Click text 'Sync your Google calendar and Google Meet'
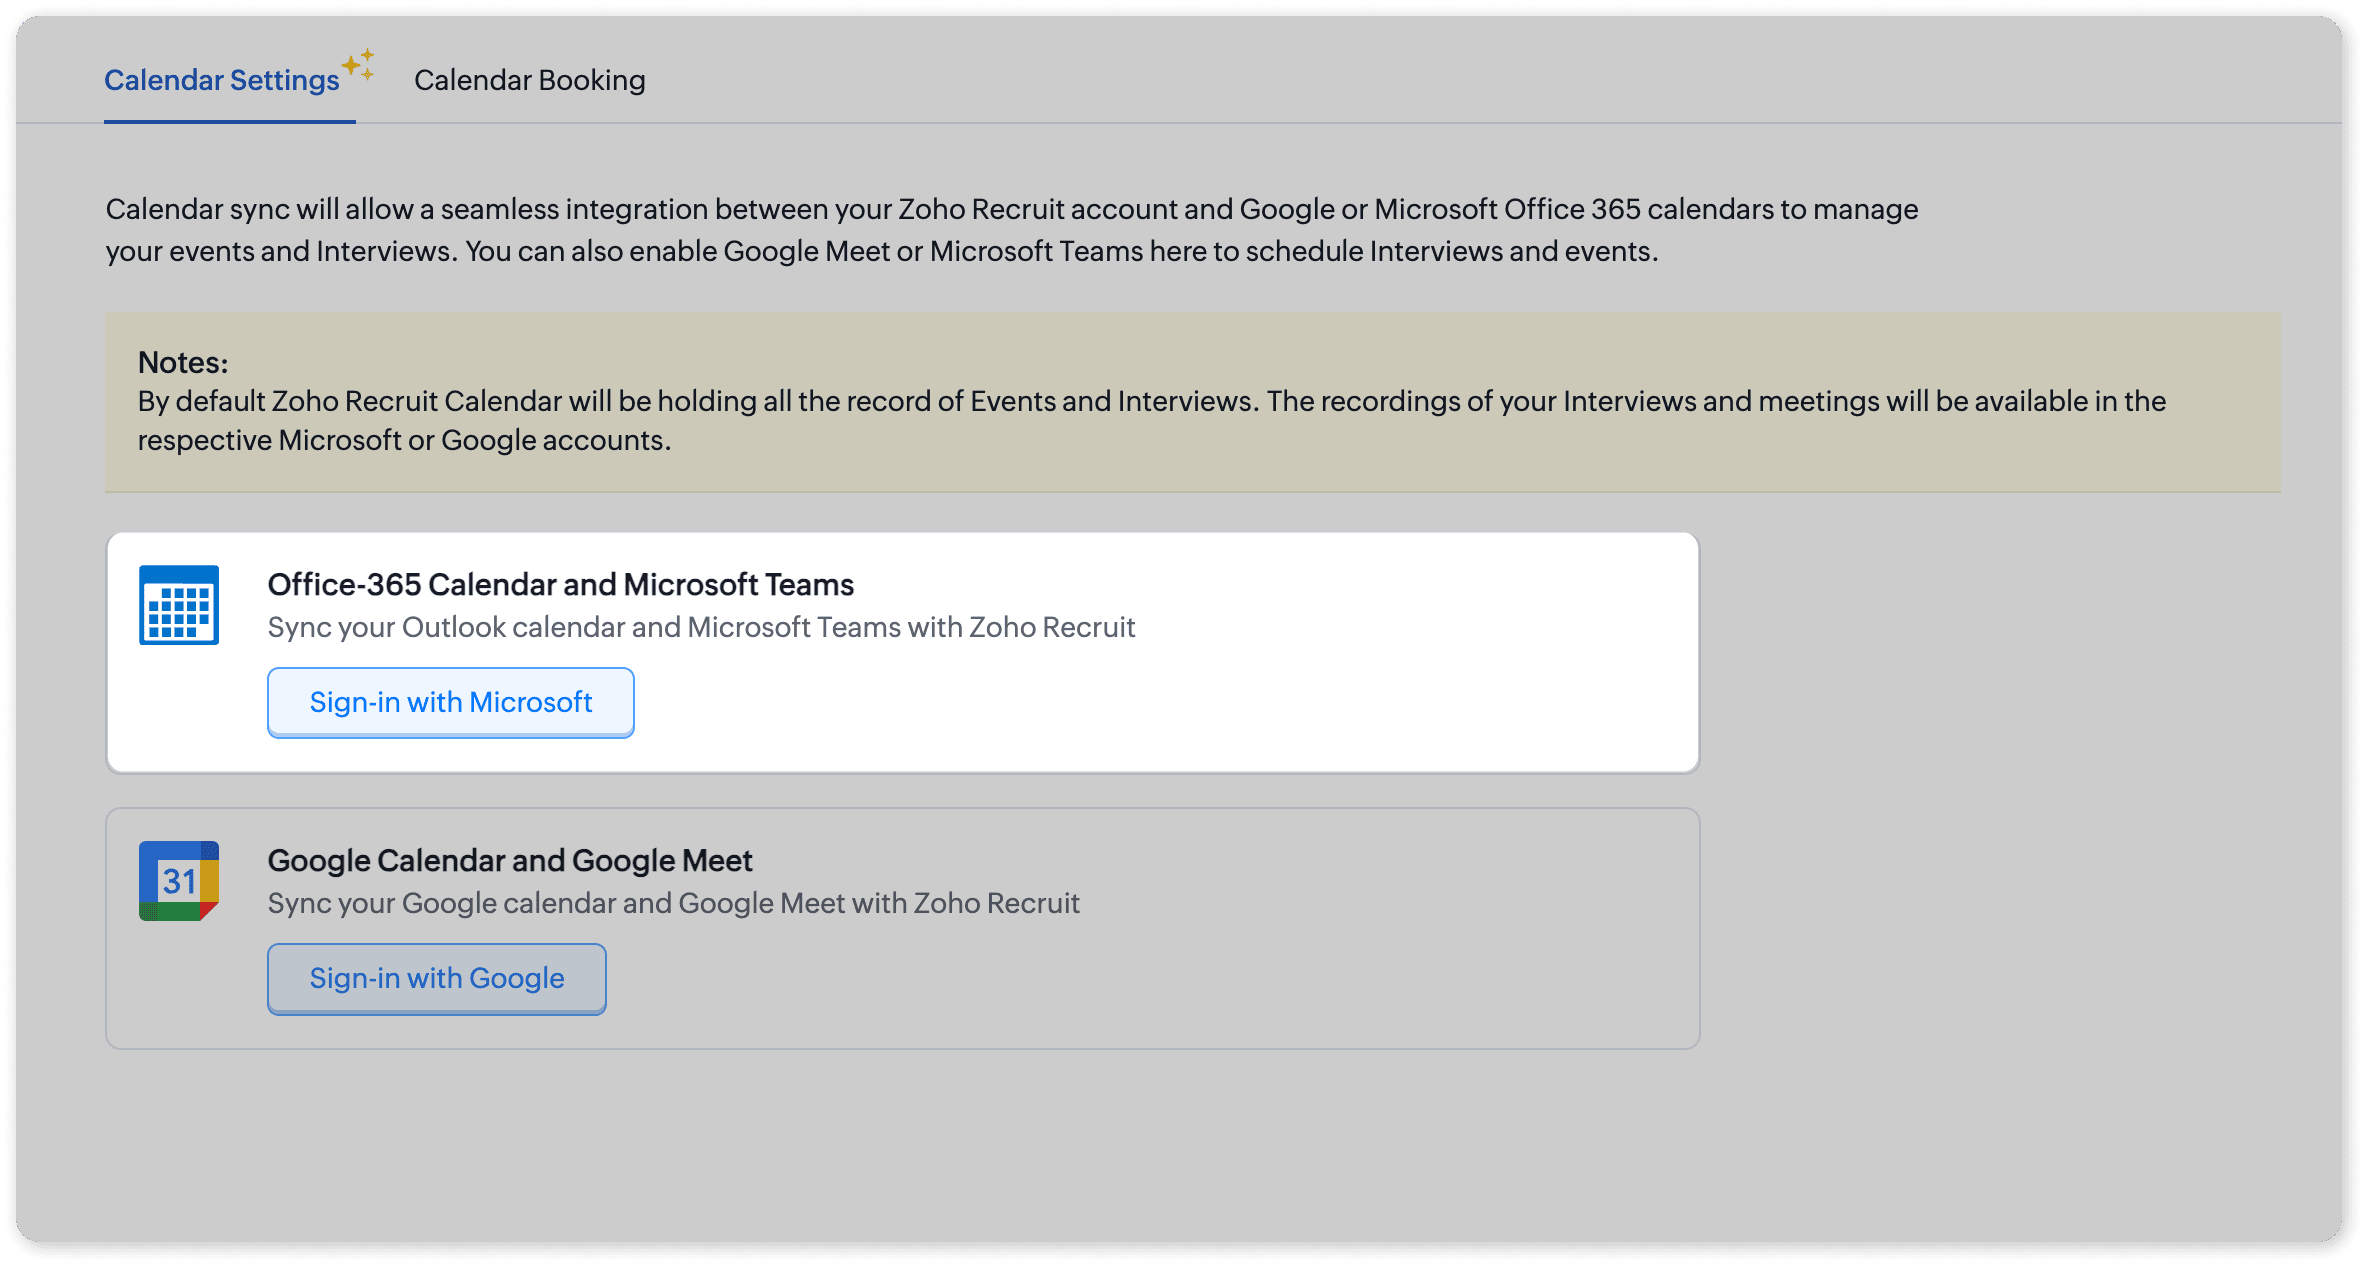Screen dimensions: 2366x1266 click(x=557, y=903)
